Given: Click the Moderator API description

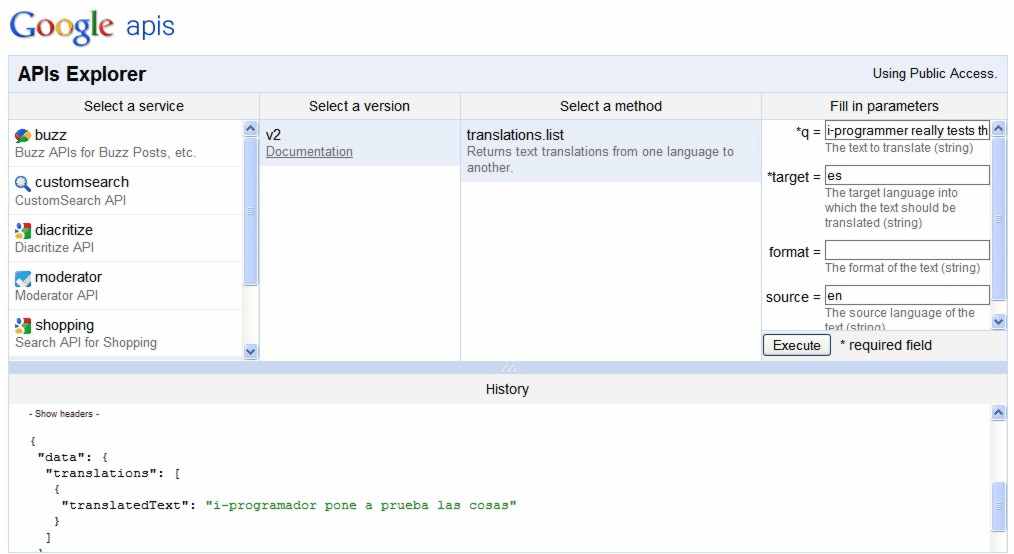Looking at the screenshot, I should [x=57, y=295].
